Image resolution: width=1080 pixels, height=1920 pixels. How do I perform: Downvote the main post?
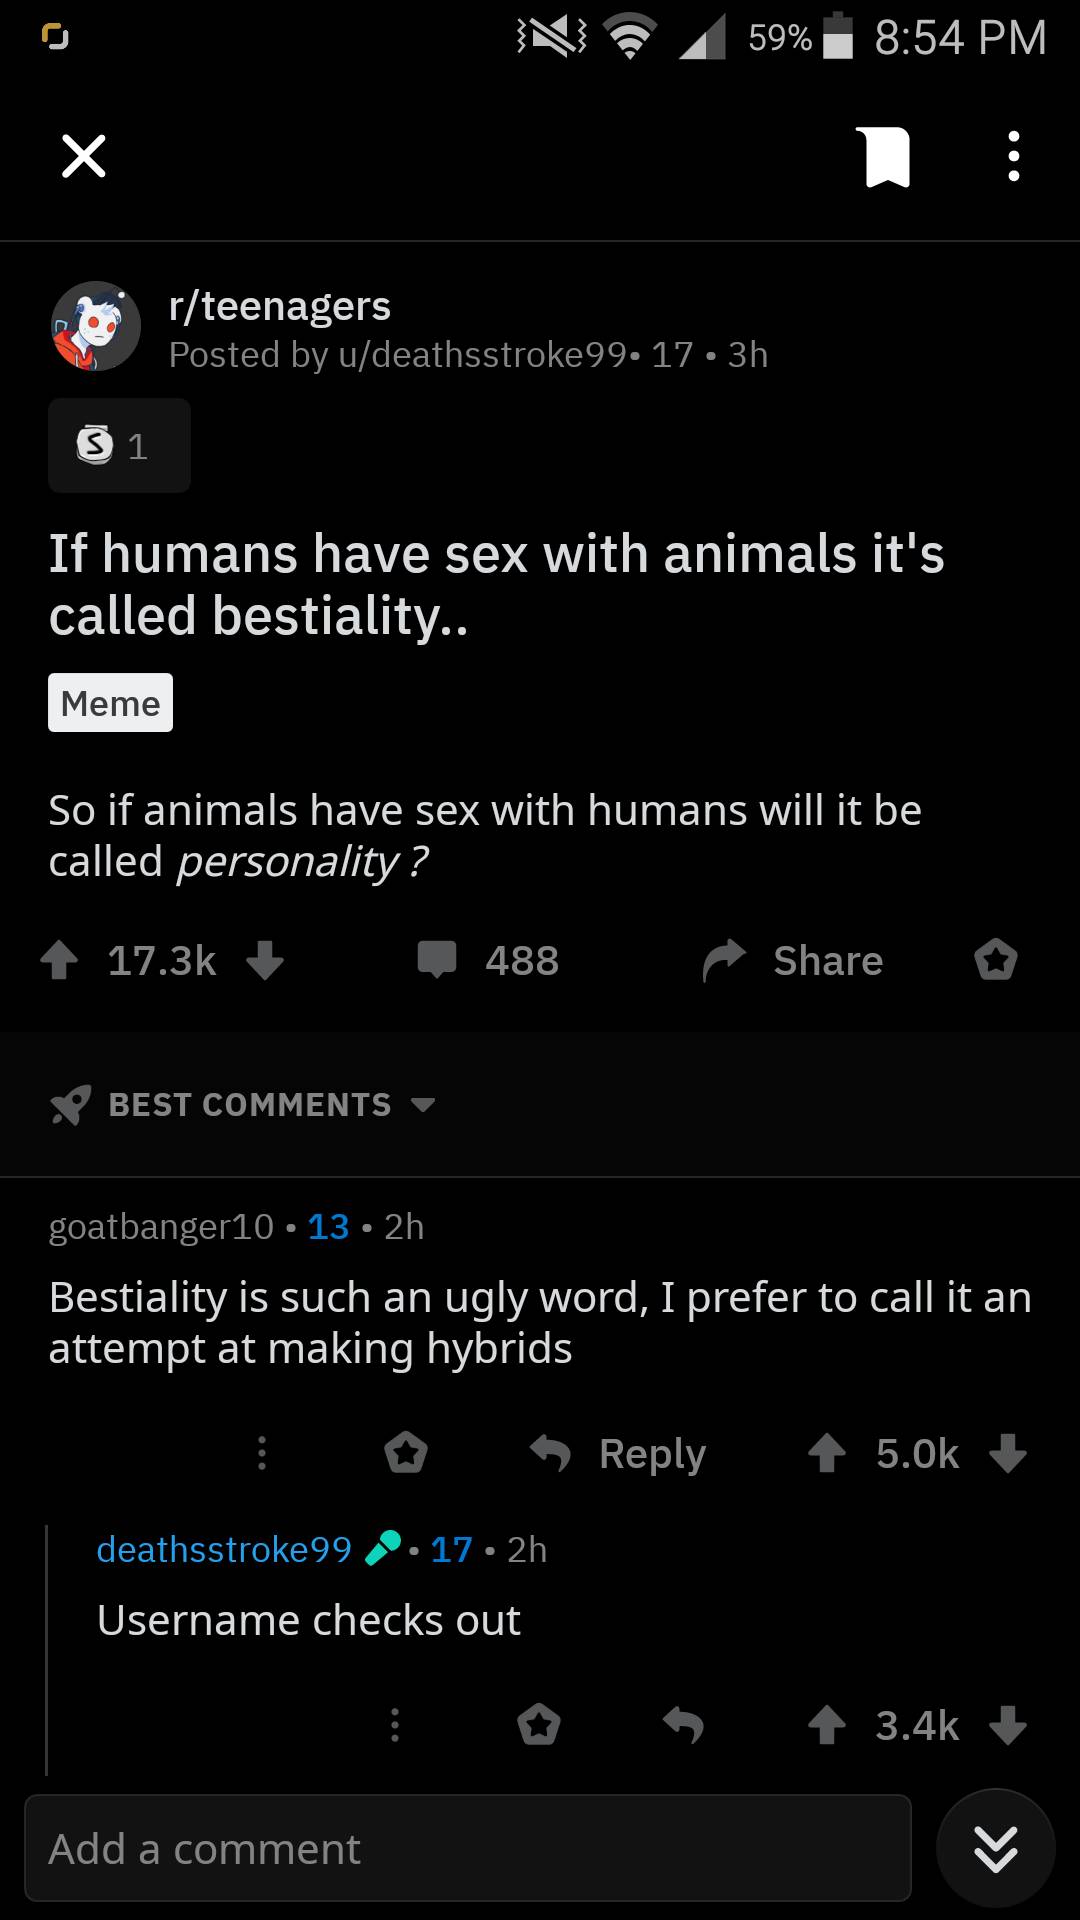tap(265, 960)
